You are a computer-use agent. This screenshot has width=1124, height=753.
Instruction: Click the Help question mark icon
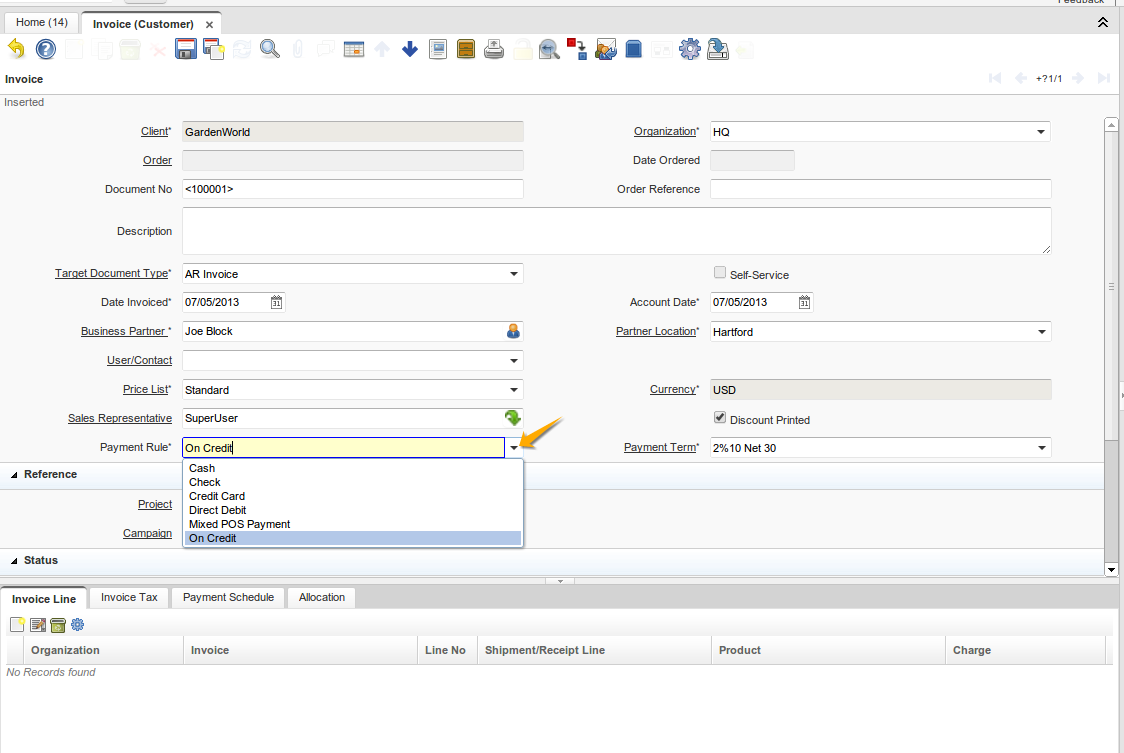coord(46,49)
